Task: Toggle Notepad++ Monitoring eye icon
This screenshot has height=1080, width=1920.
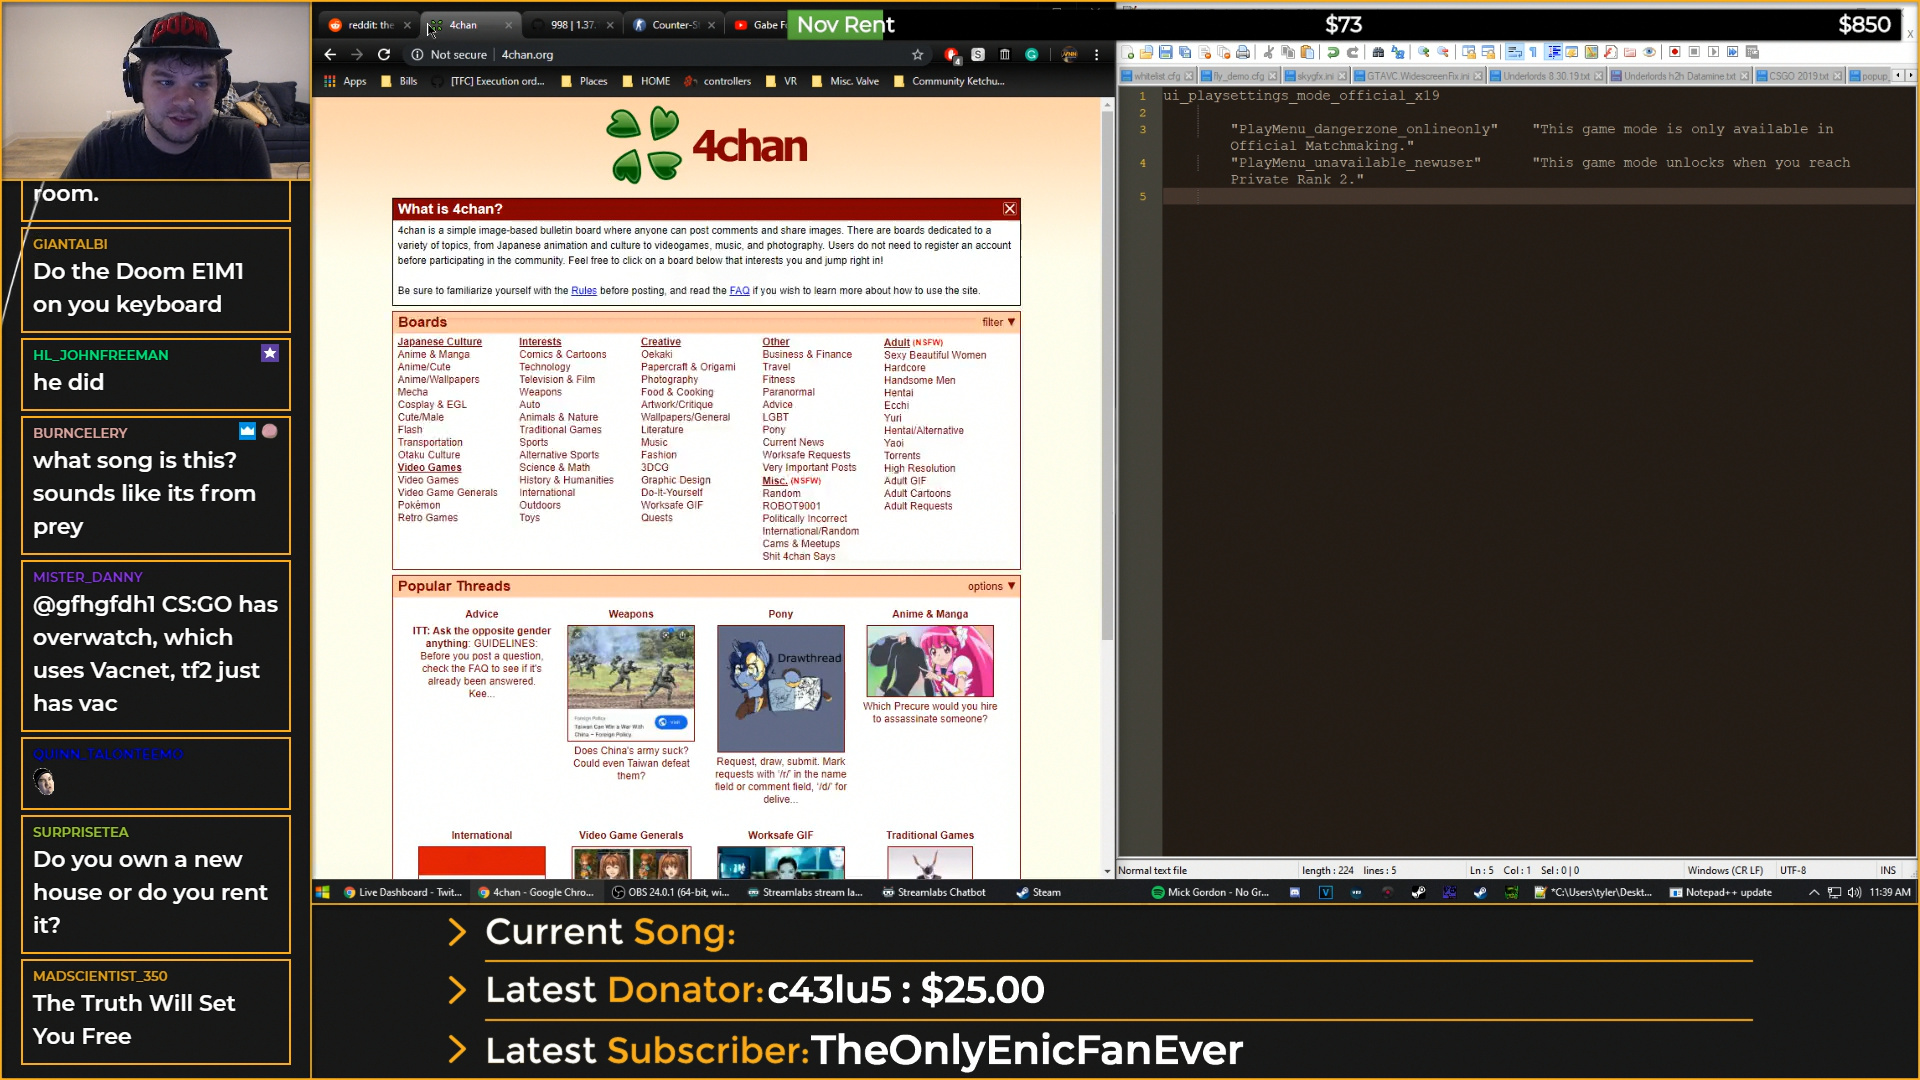Action: [x=1650, y=53]
